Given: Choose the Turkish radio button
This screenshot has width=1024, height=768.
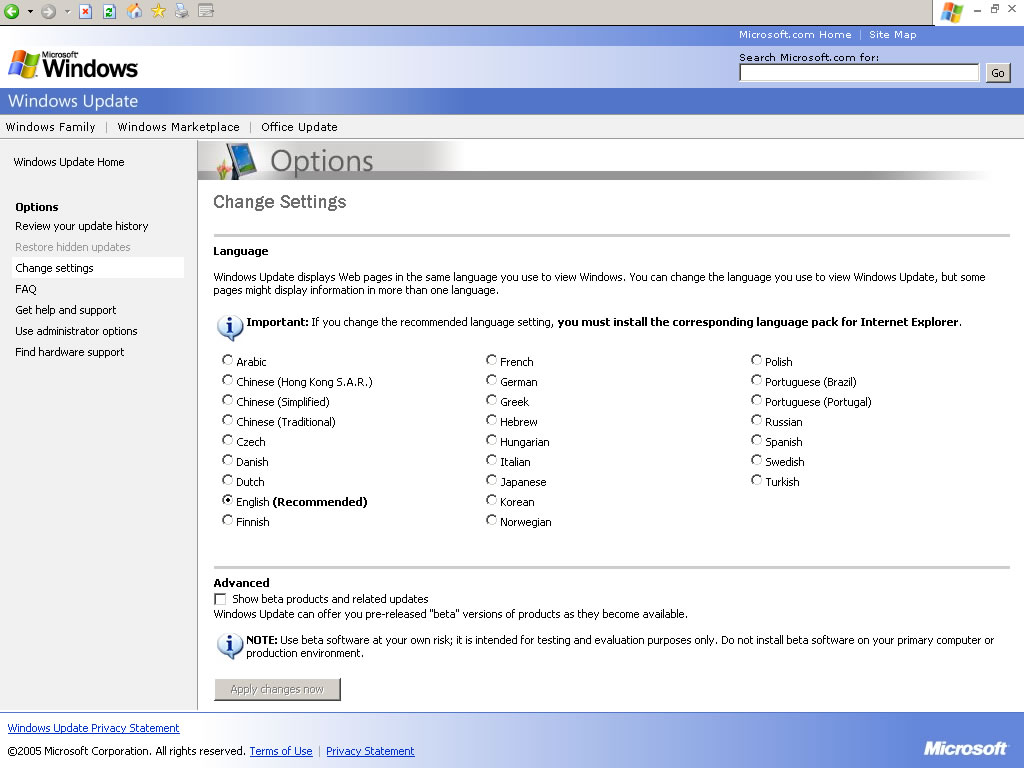Looking at the screenshot, I should 756,480.
